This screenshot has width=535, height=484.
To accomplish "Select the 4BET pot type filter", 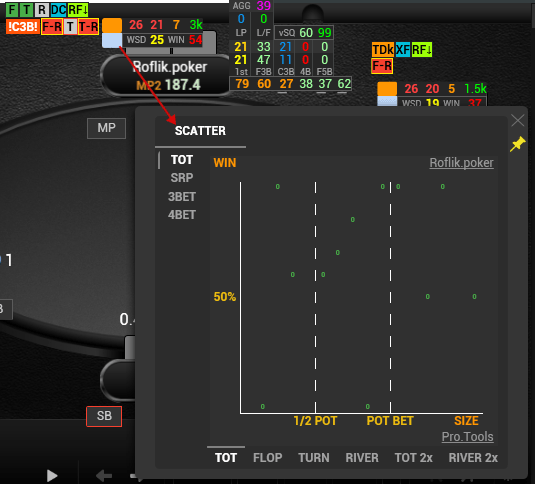I will pyautogui.click(x=182, y=215).
